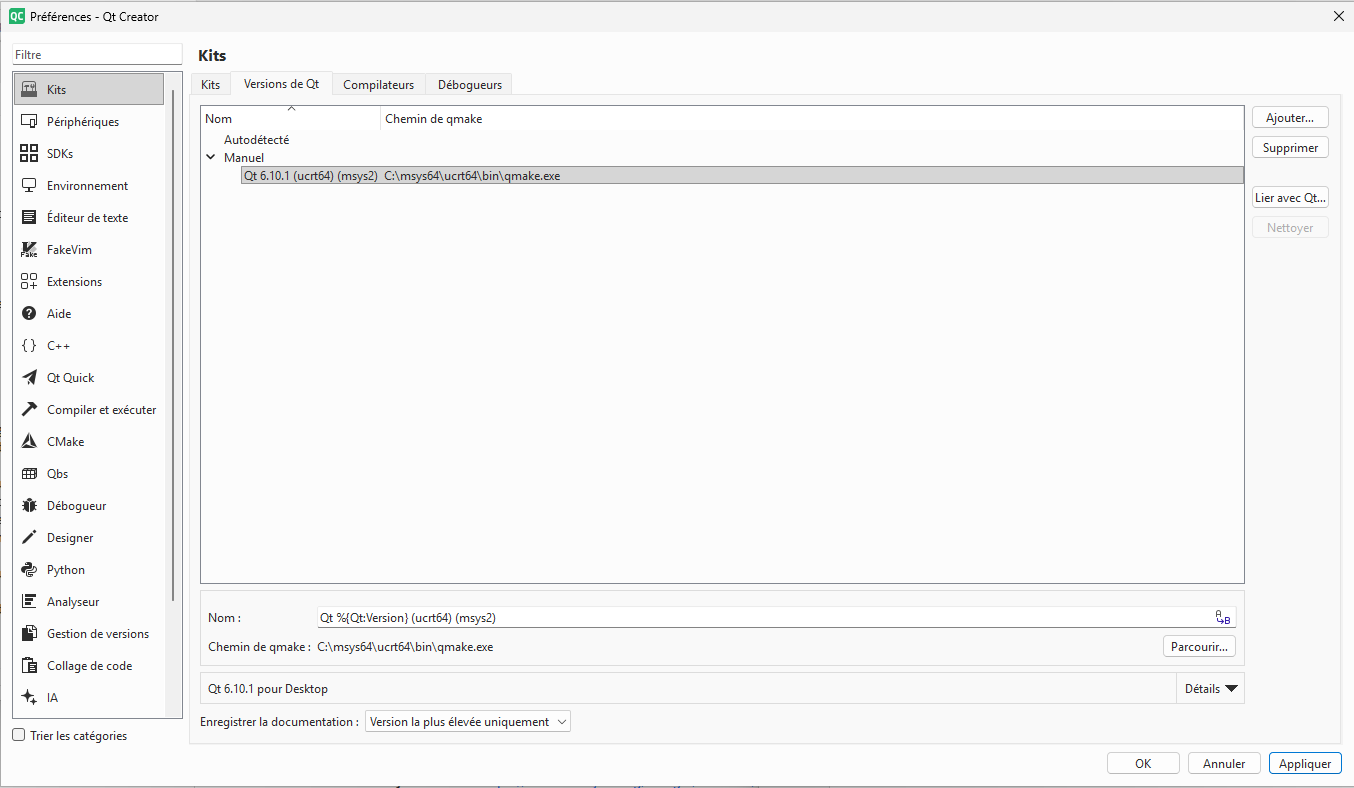The height and width of the screenshot is (788, 1354).
Task: Click the Collage de code clipboard icon
Action: click(29, 665)
